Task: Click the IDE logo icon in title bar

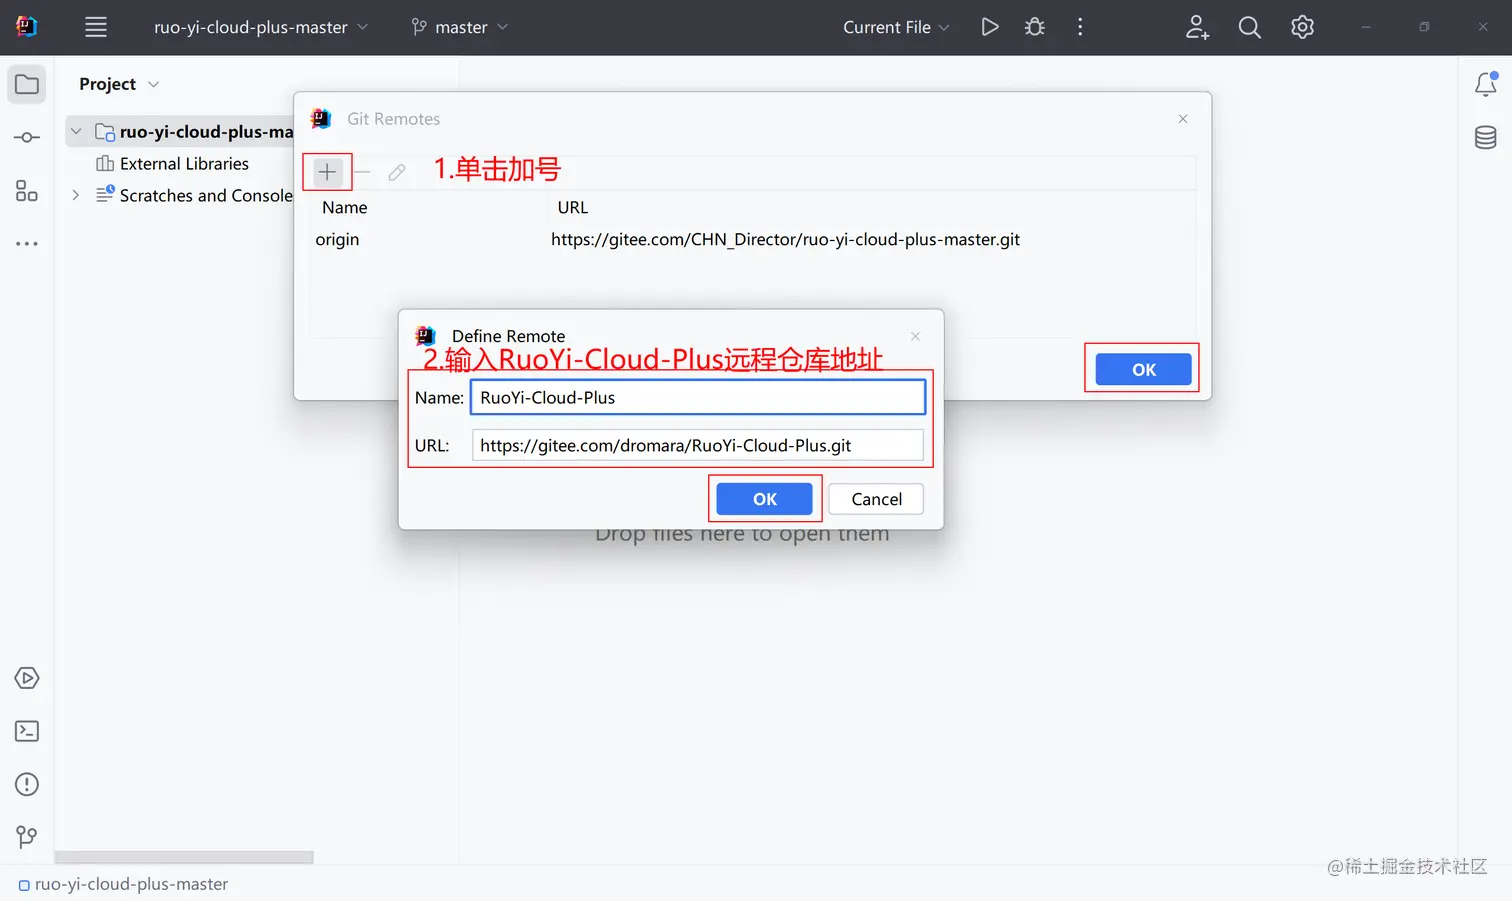Action: (x=27, y=27)
